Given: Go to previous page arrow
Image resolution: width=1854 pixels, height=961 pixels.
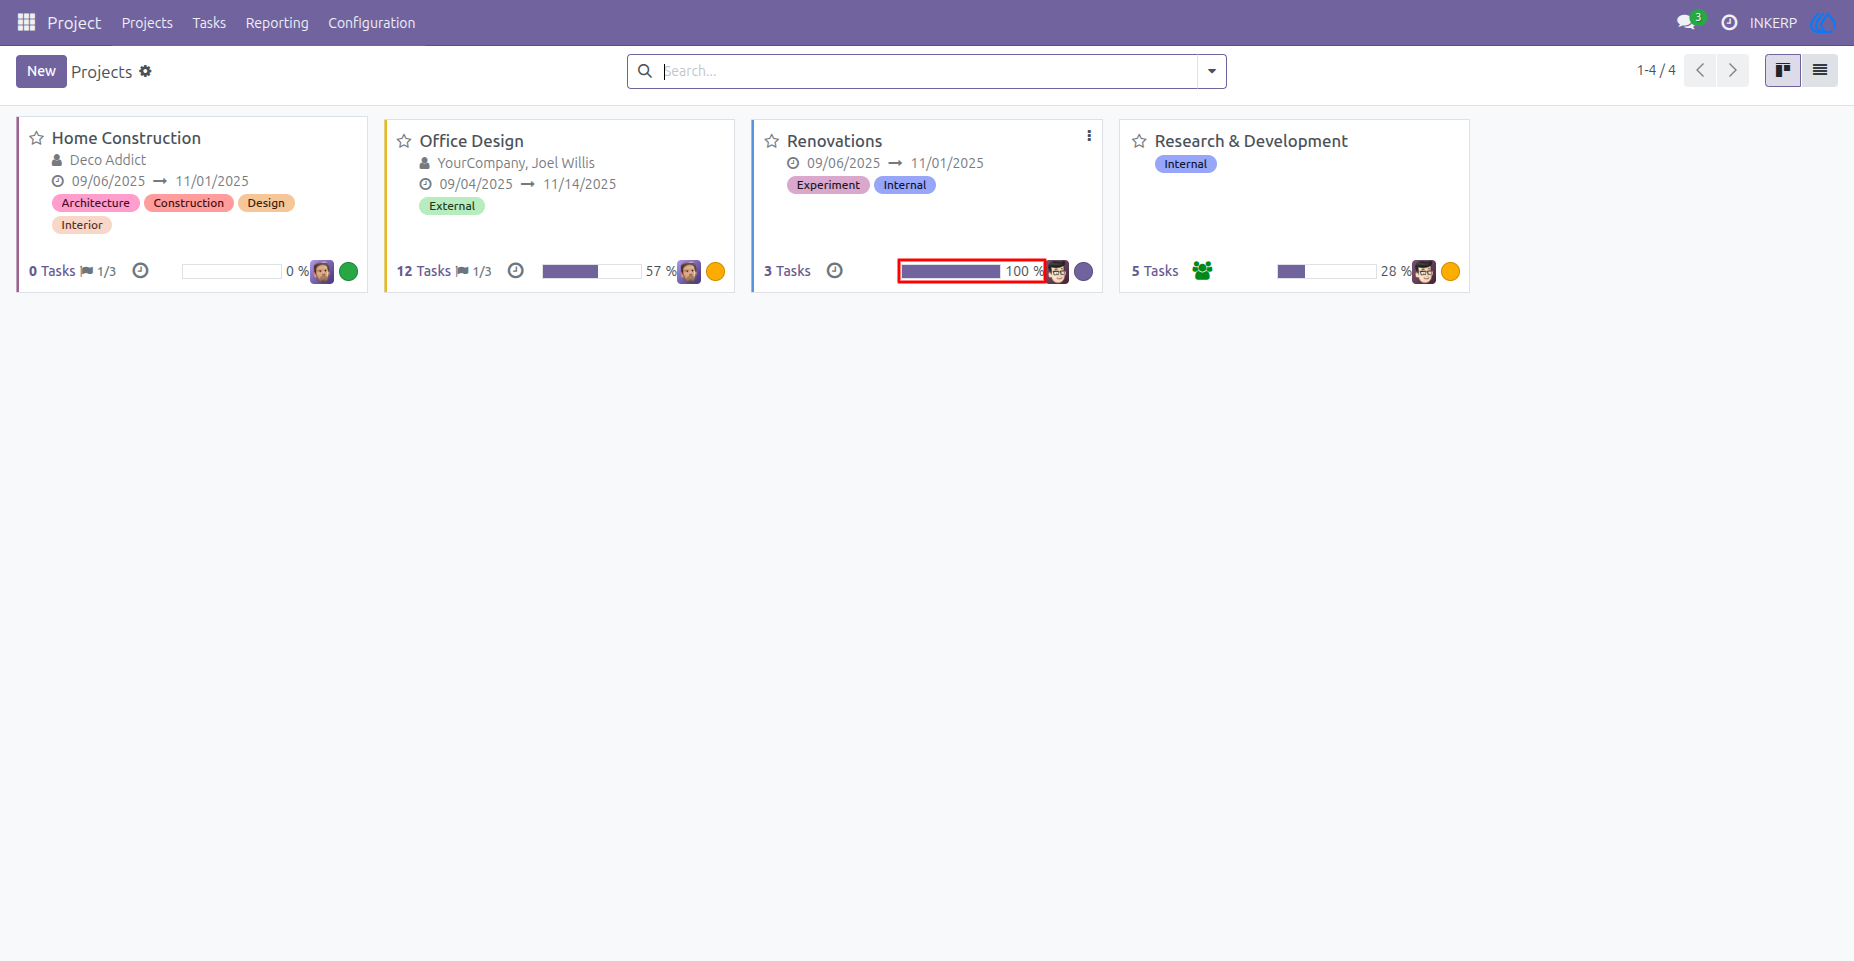Looking at the screenshot, I should click(x=1700, y=71).
